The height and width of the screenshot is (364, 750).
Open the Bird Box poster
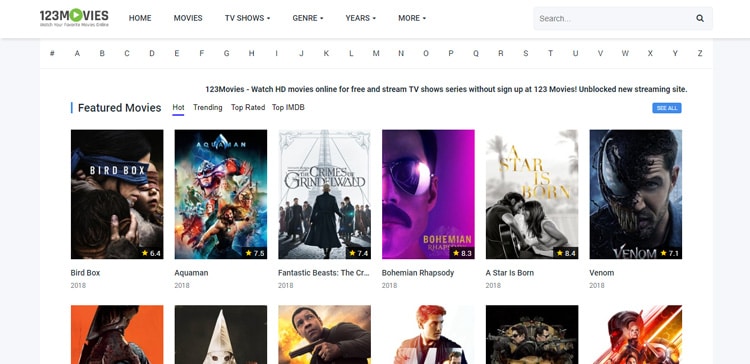point(117,194)
